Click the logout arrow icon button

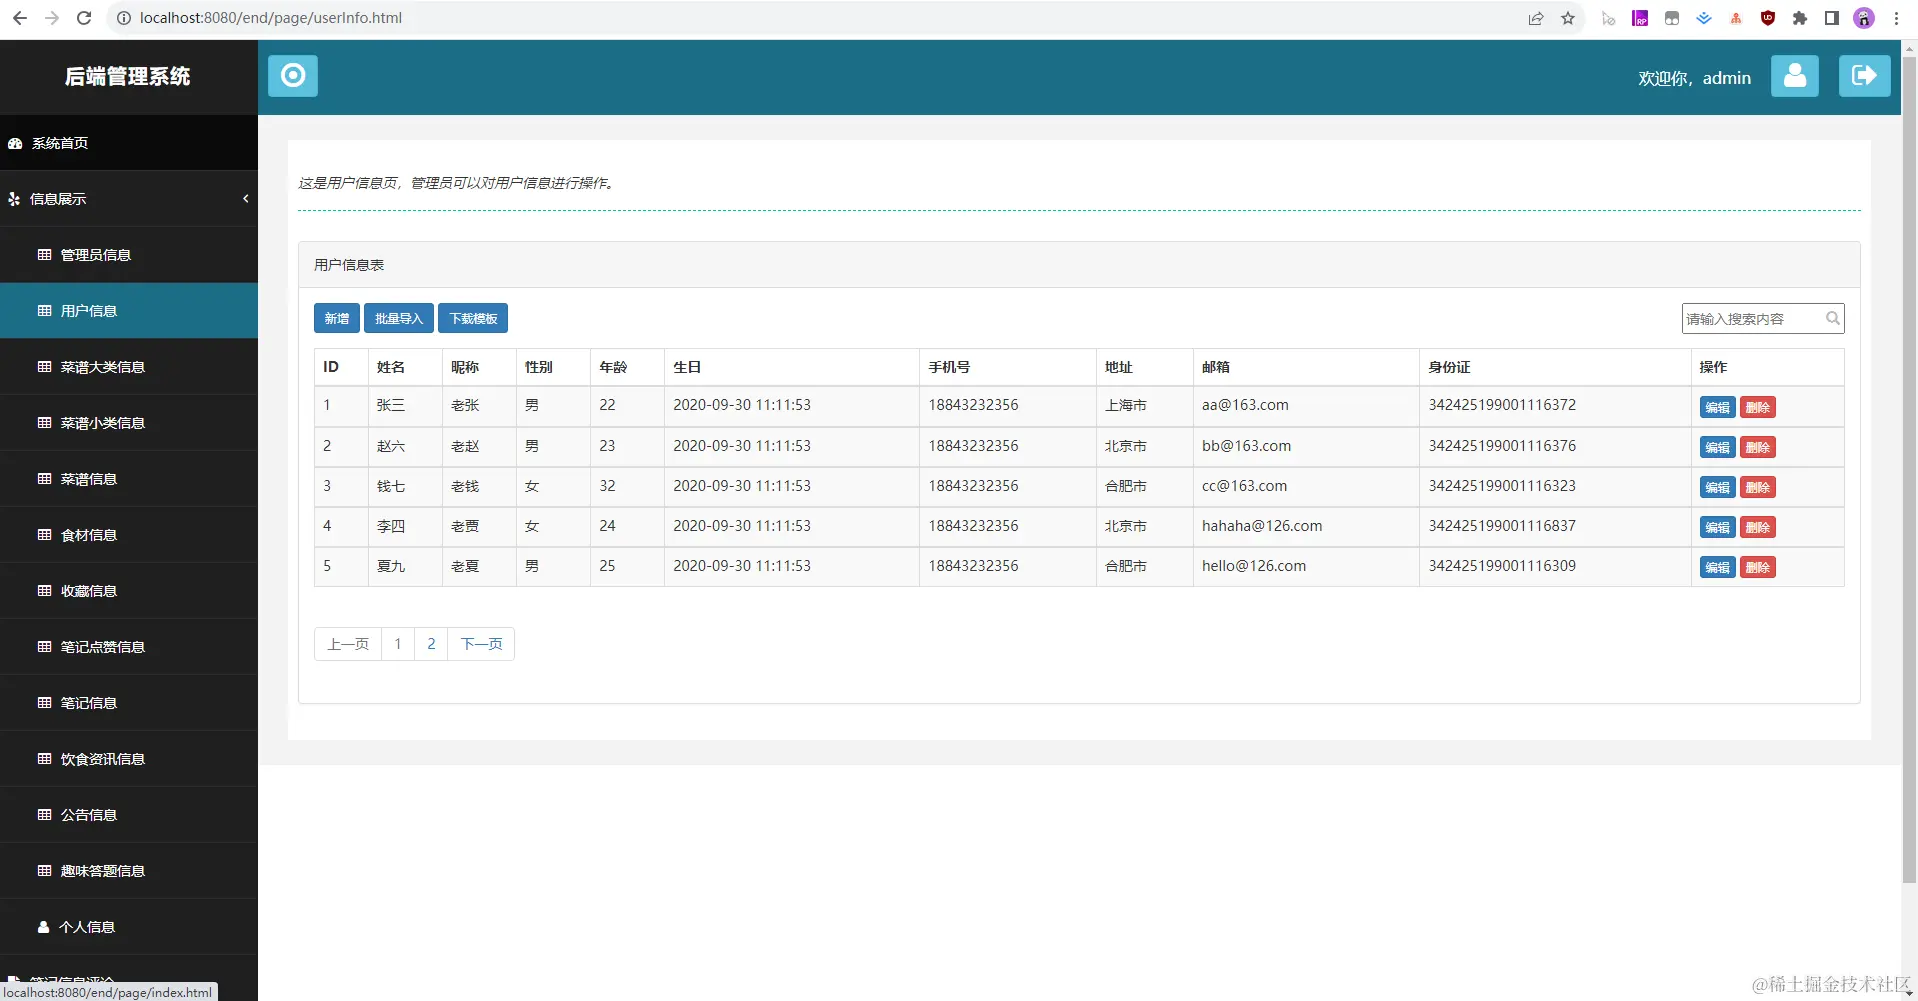(1864, 76)
